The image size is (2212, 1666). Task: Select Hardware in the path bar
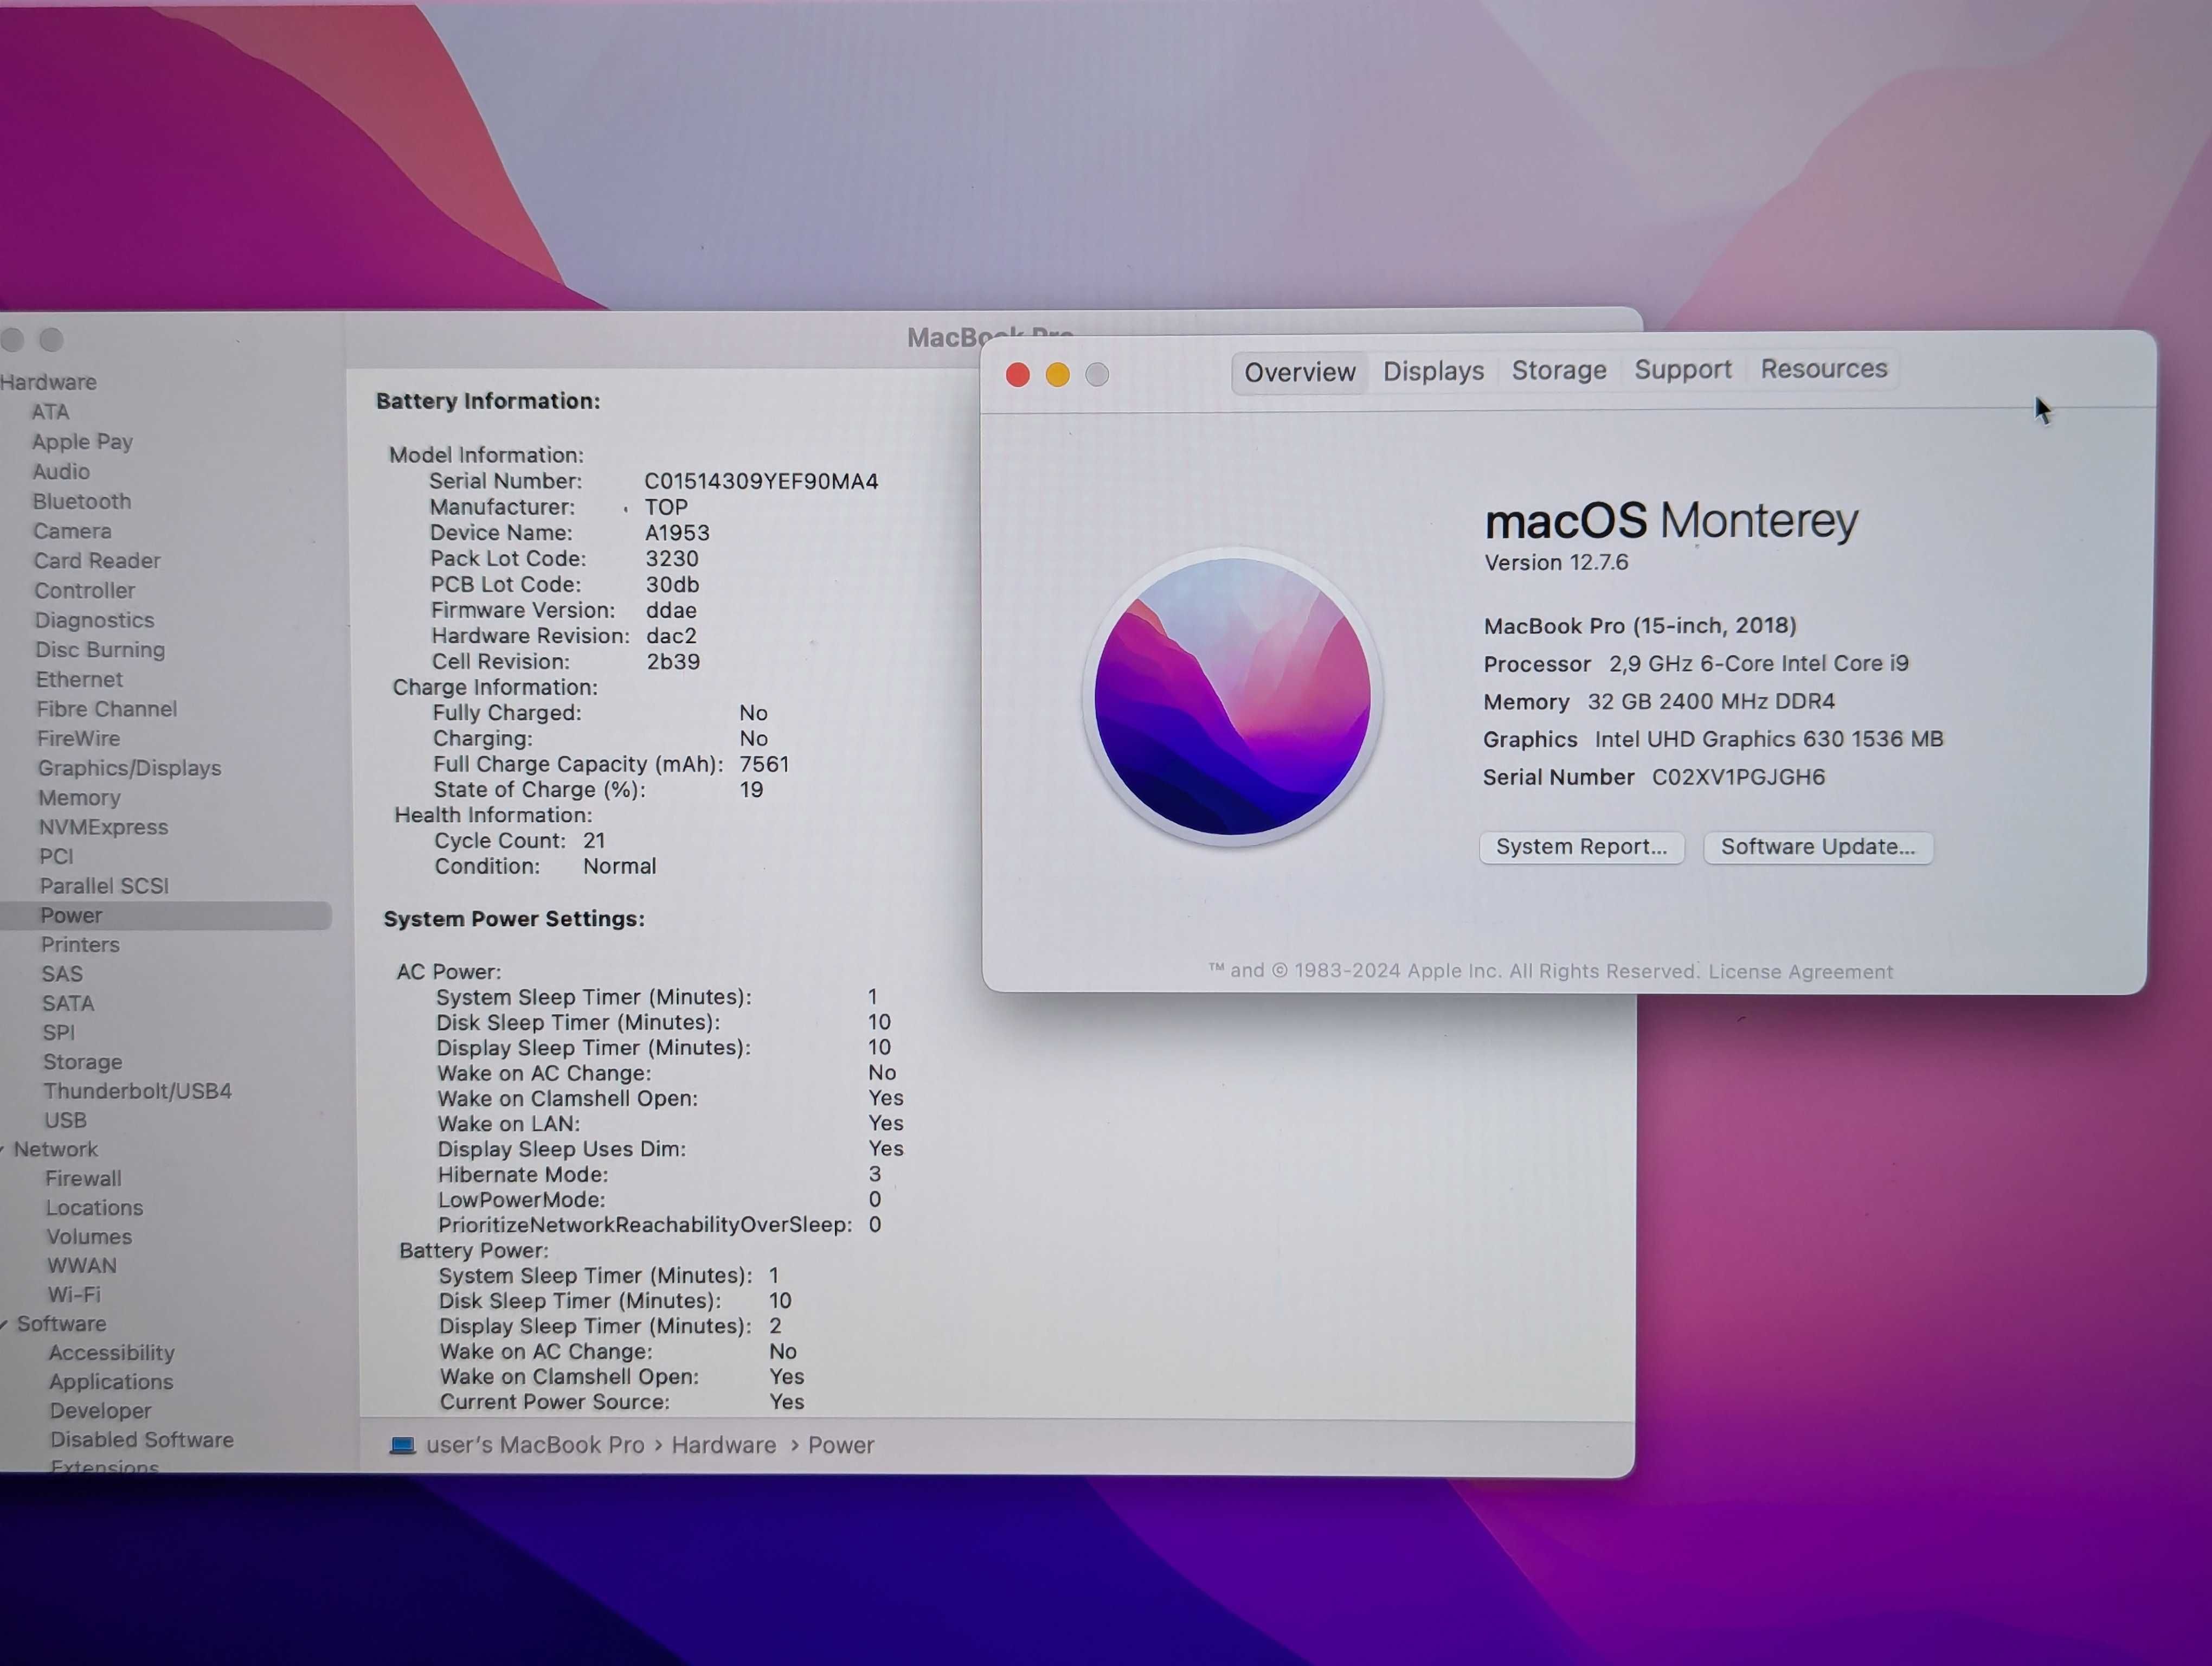coord(724,1445)
